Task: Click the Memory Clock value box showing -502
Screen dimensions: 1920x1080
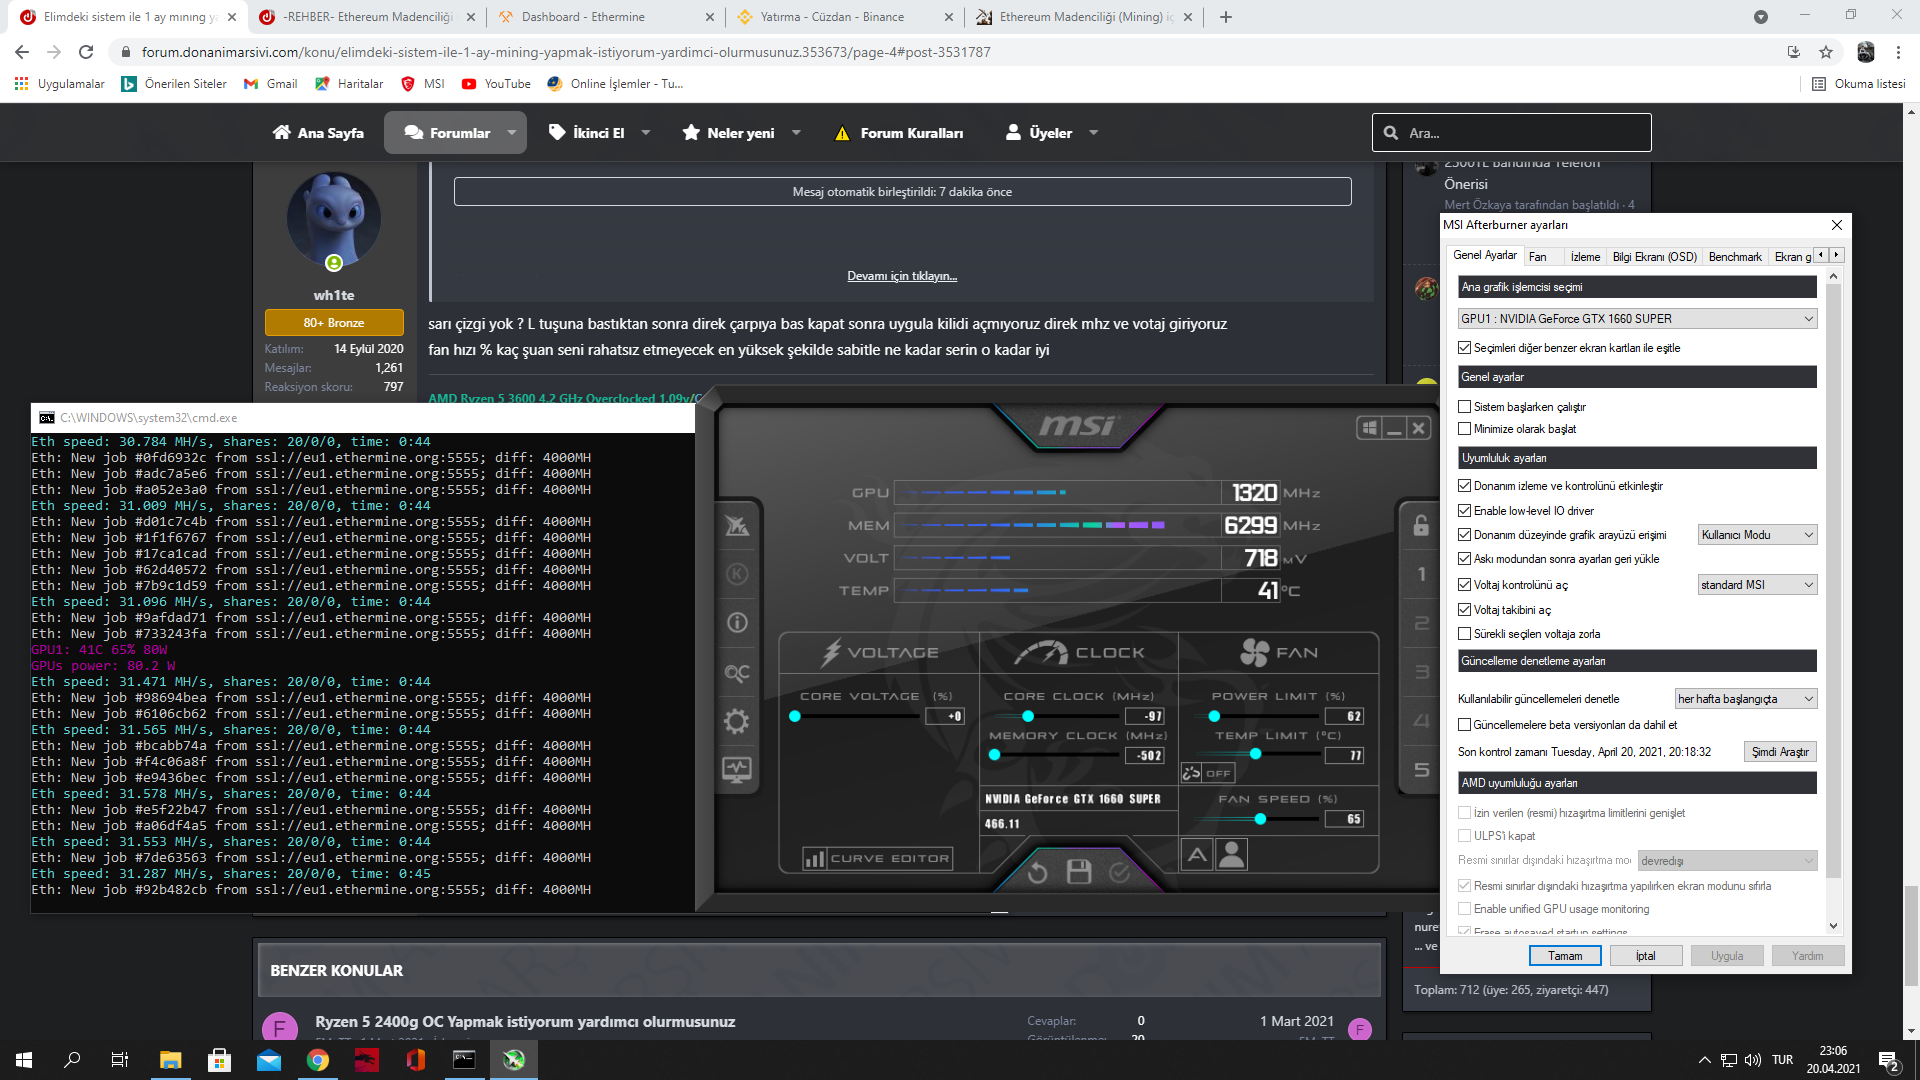Action: [x=1147, y=756]
